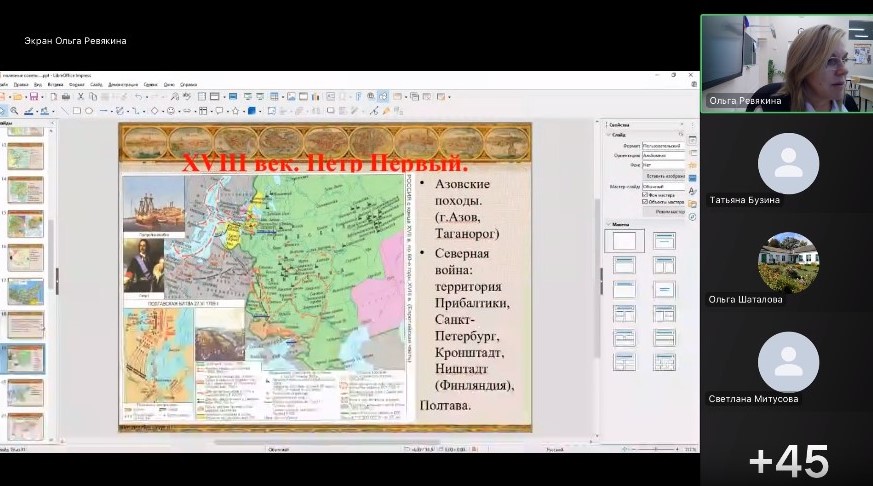Open the 'Правка' menu

click(x=21, y=85)
